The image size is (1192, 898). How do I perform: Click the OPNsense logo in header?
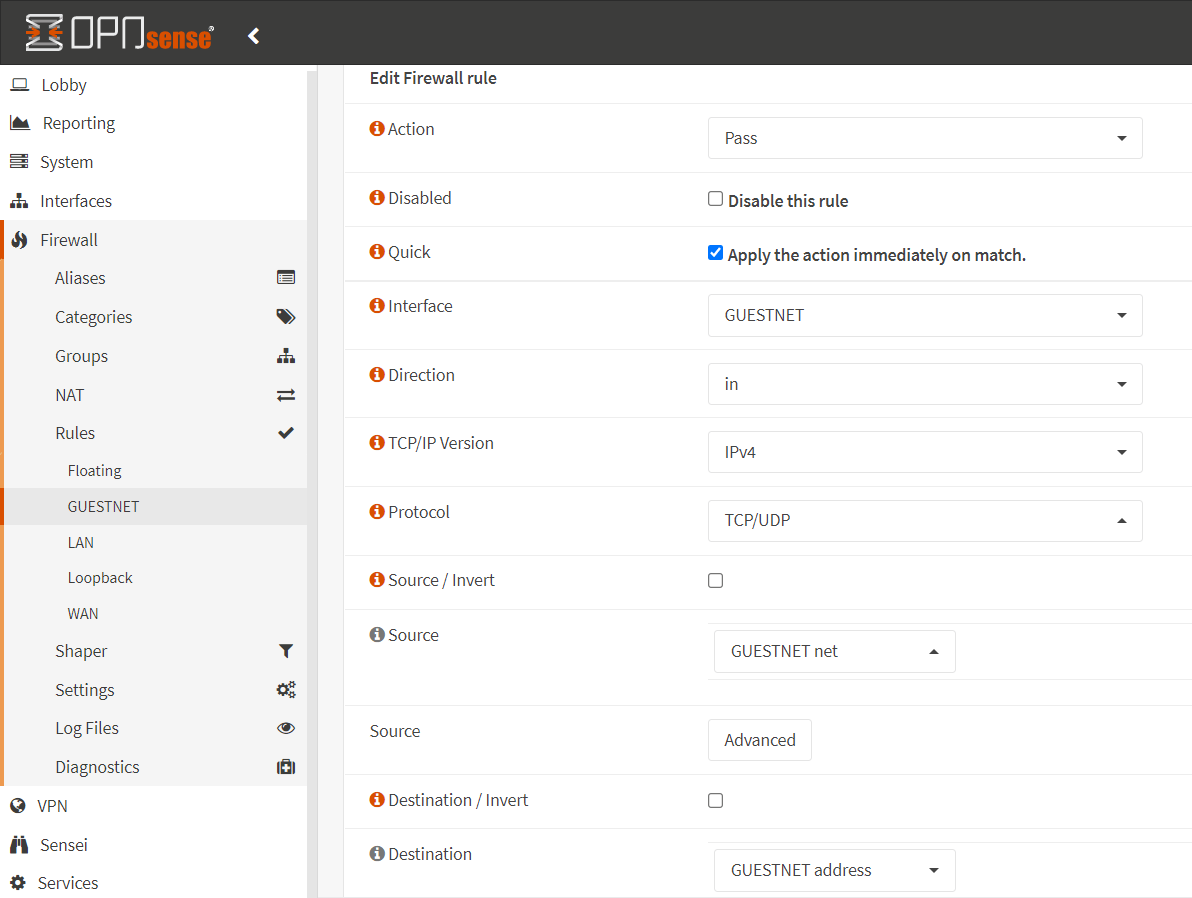119,33
